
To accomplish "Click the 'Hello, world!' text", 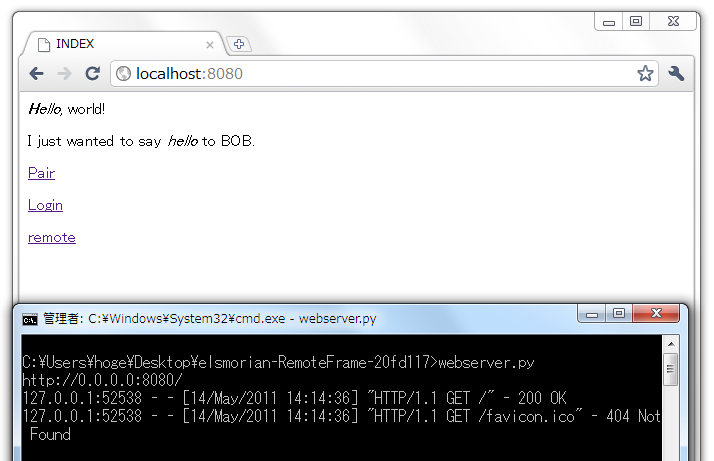I will point(66,109).
